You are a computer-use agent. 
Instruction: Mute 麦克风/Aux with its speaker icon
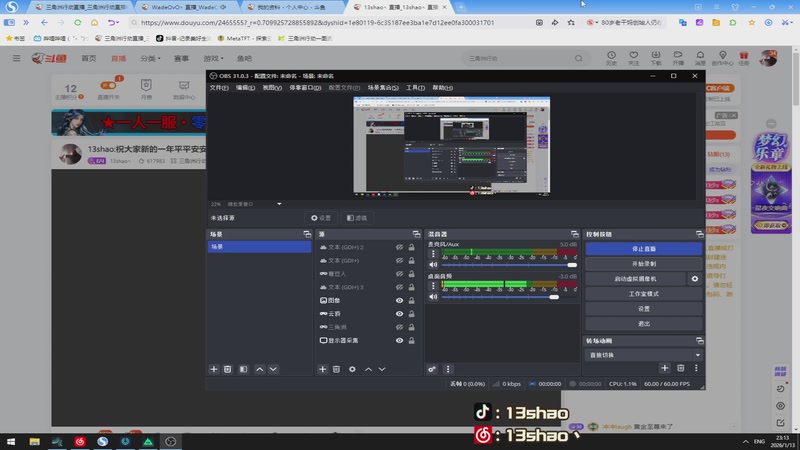(433, 265)
